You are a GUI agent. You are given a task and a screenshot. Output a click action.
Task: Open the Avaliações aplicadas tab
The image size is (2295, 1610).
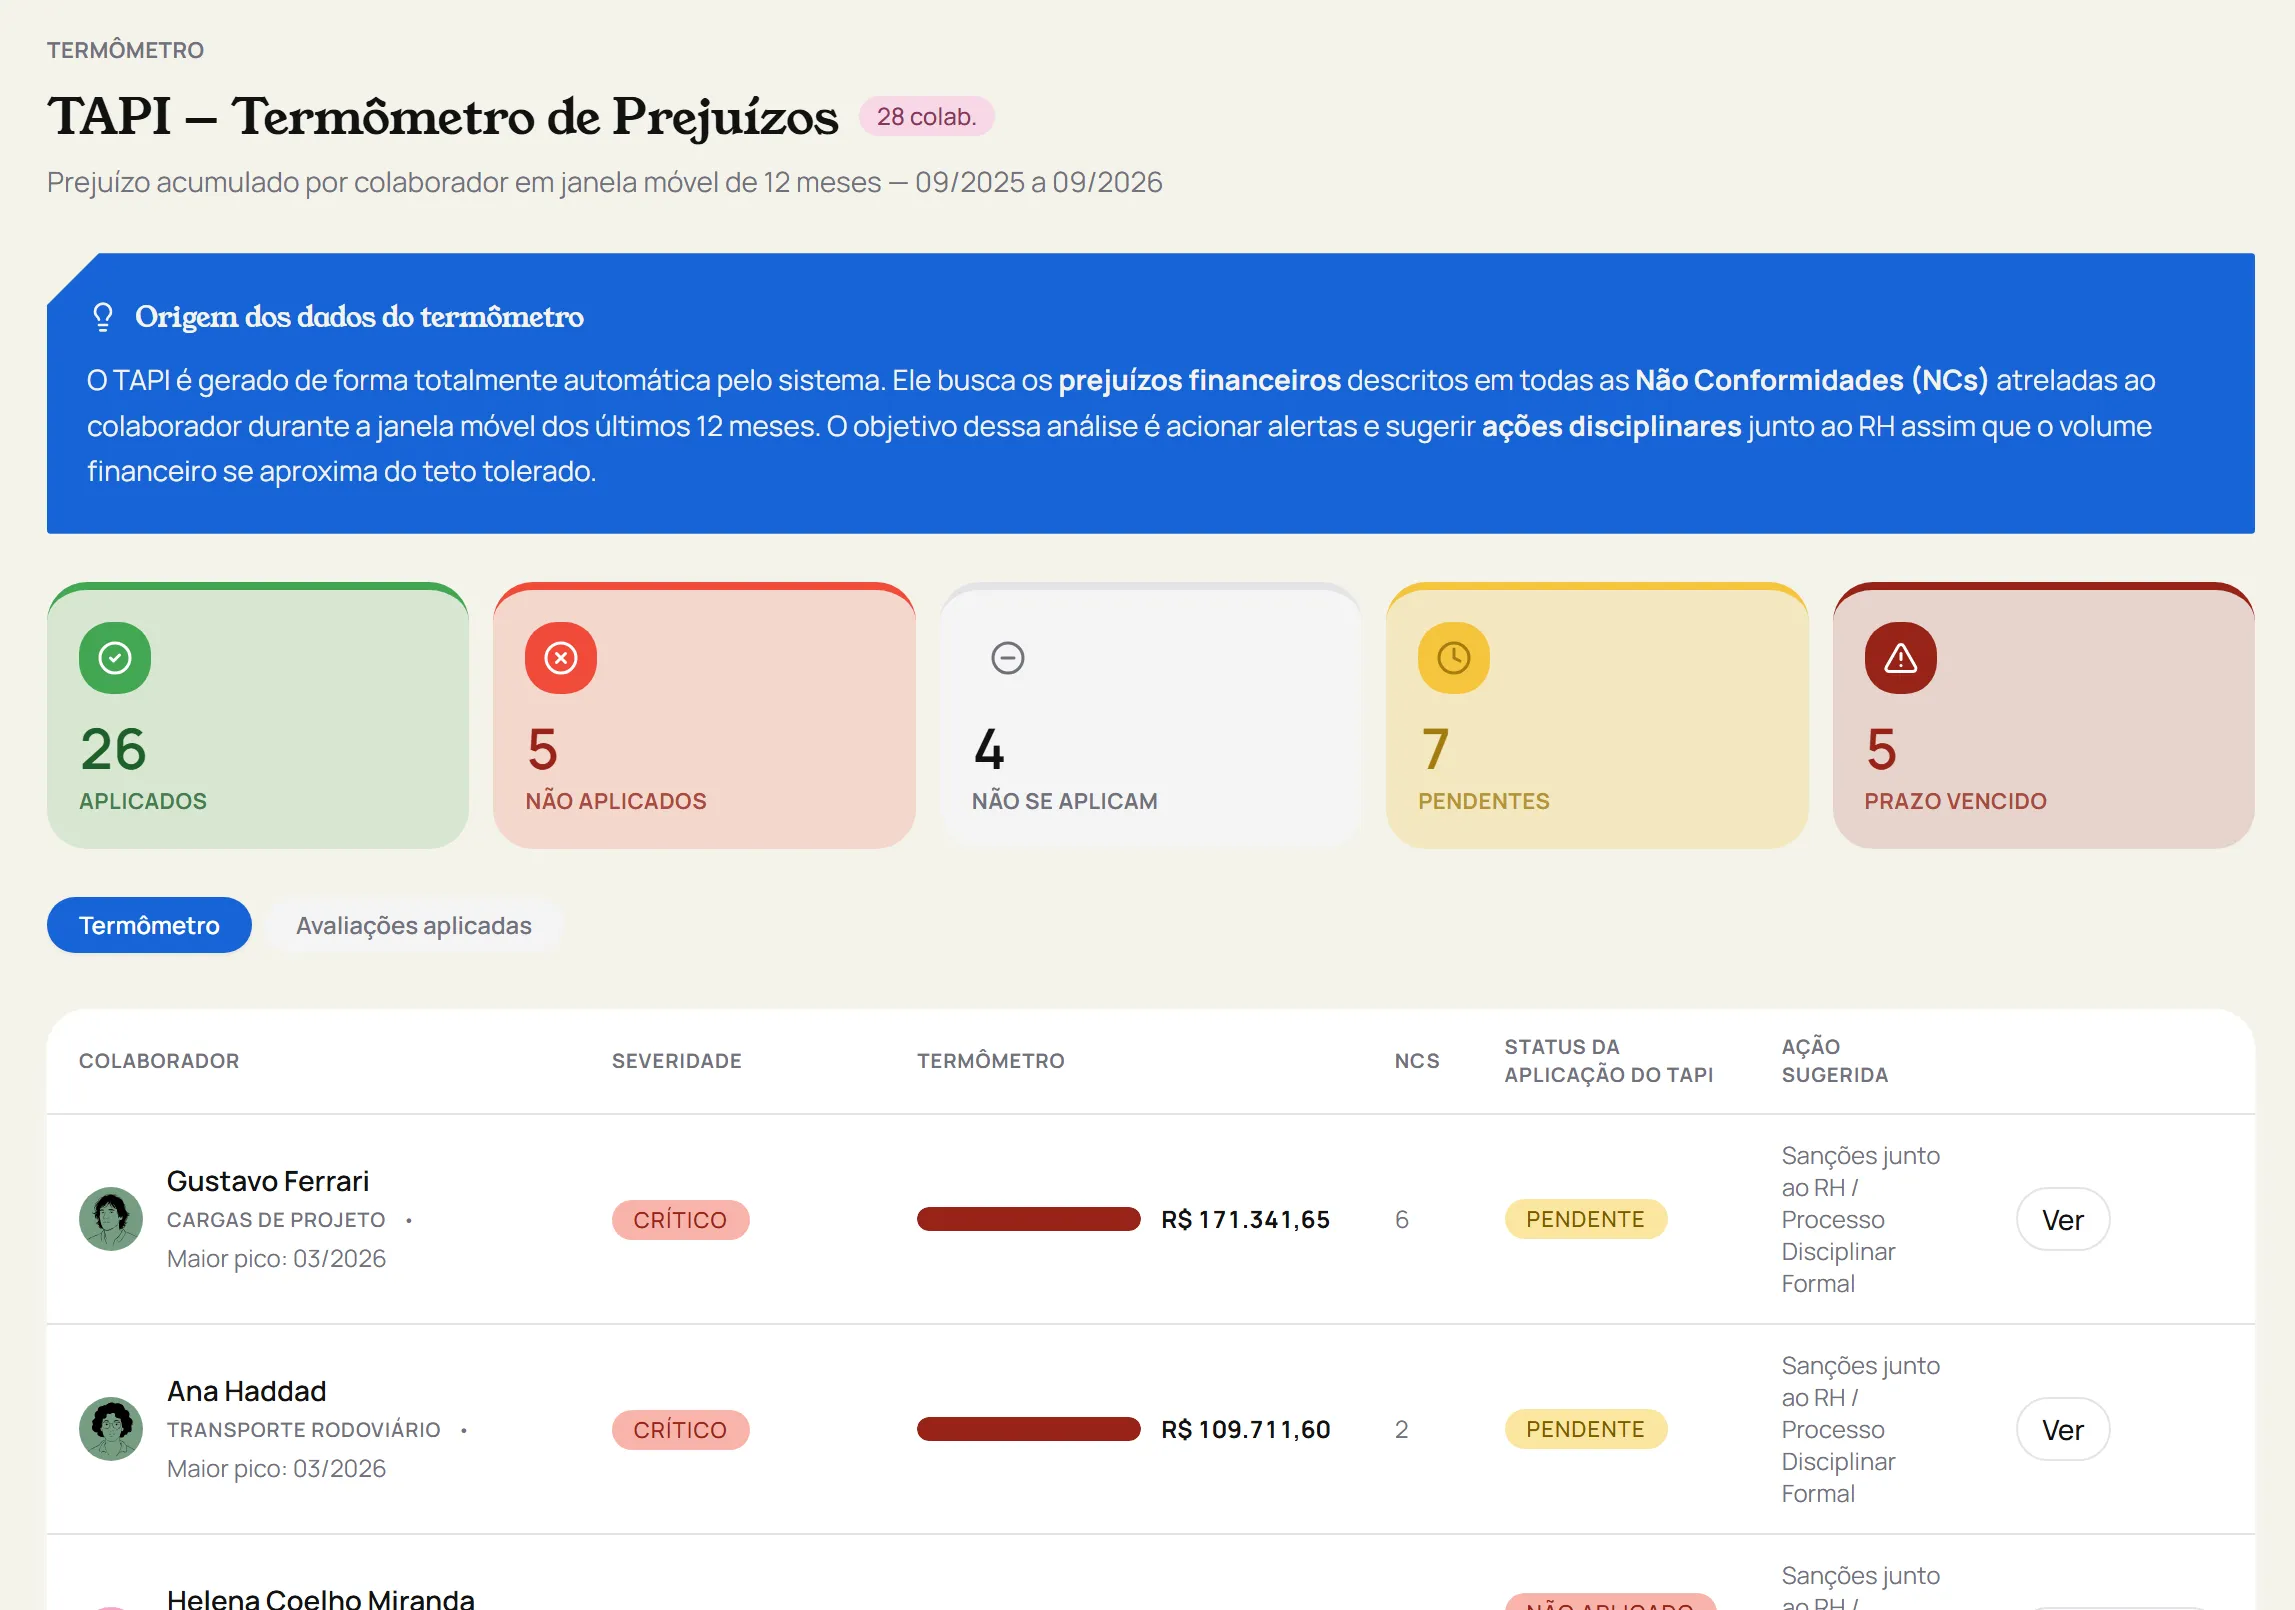[x=414, y=925]
